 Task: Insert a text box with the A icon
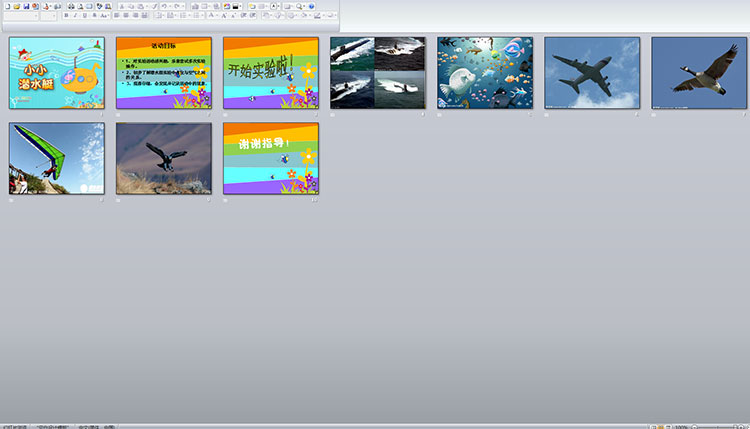(274, 6)
